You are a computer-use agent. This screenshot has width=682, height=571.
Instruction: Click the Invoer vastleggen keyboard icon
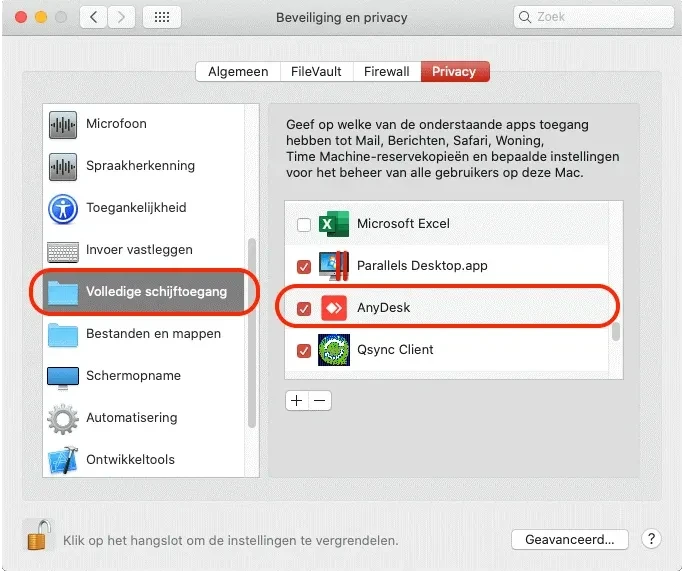click(x=63, y=251)
